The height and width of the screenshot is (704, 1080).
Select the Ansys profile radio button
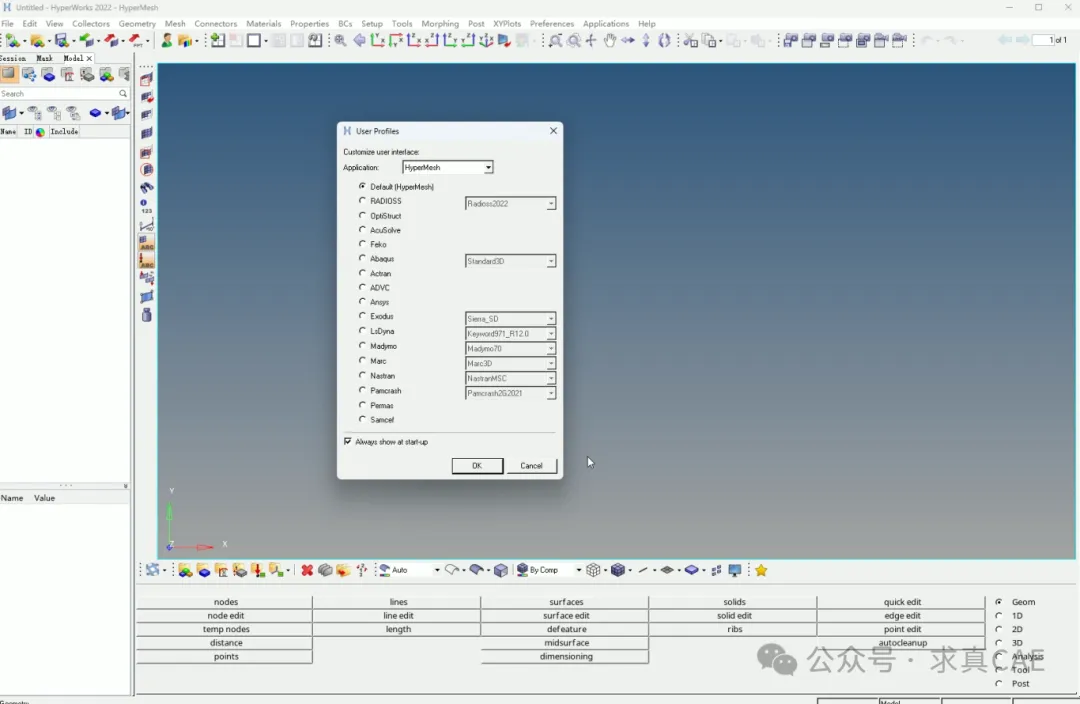[x=362, y=301]
